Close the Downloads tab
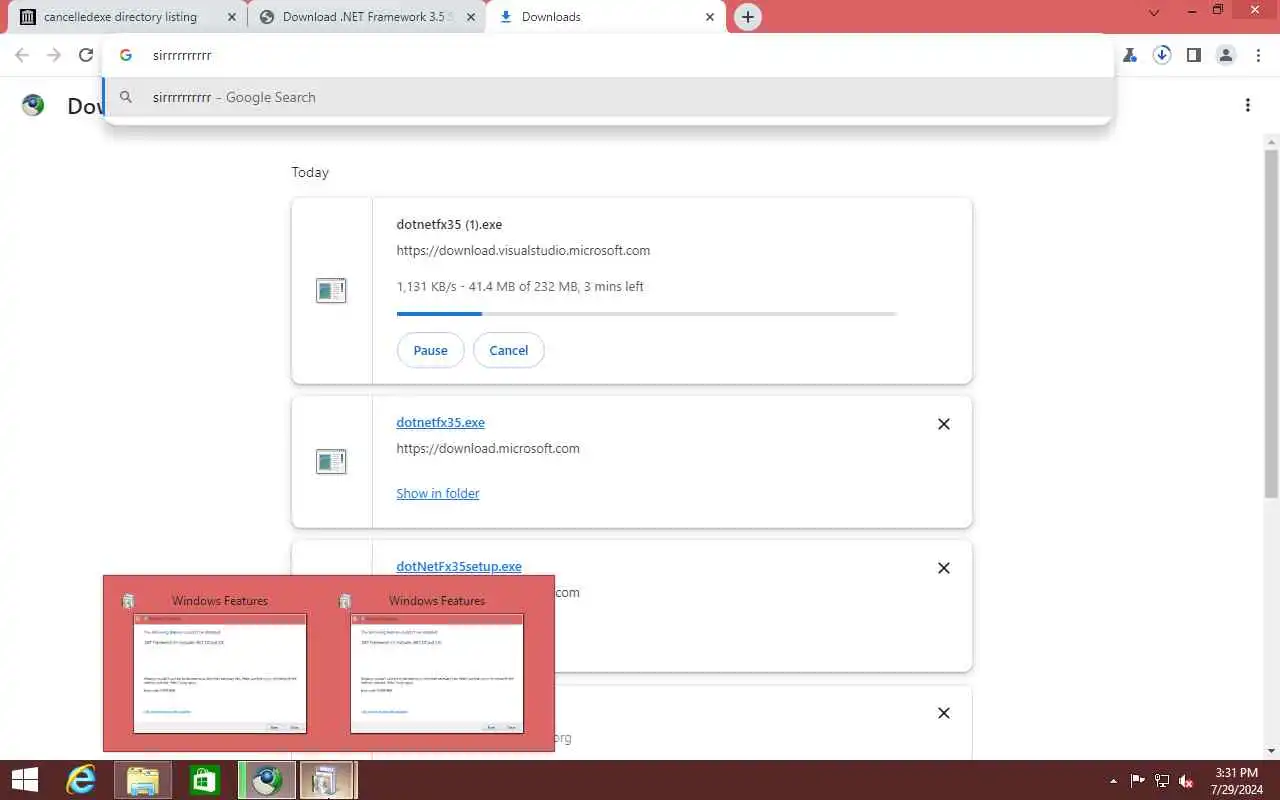Image resolution: width=1280 pixels, height=800 pixels. [710, 17]
